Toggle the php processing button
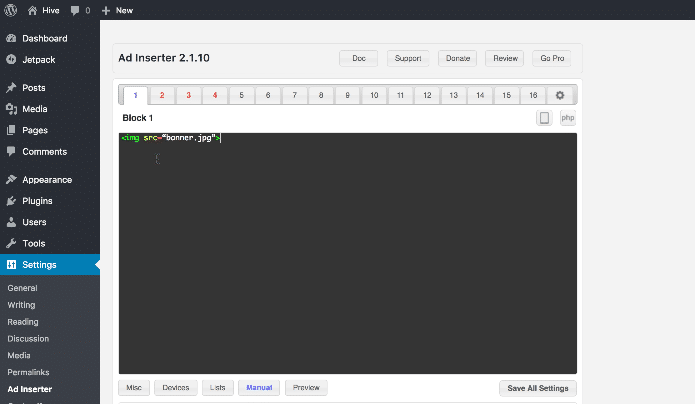The image size is (695, 404). pyautogui.click(x=568, y=118)
